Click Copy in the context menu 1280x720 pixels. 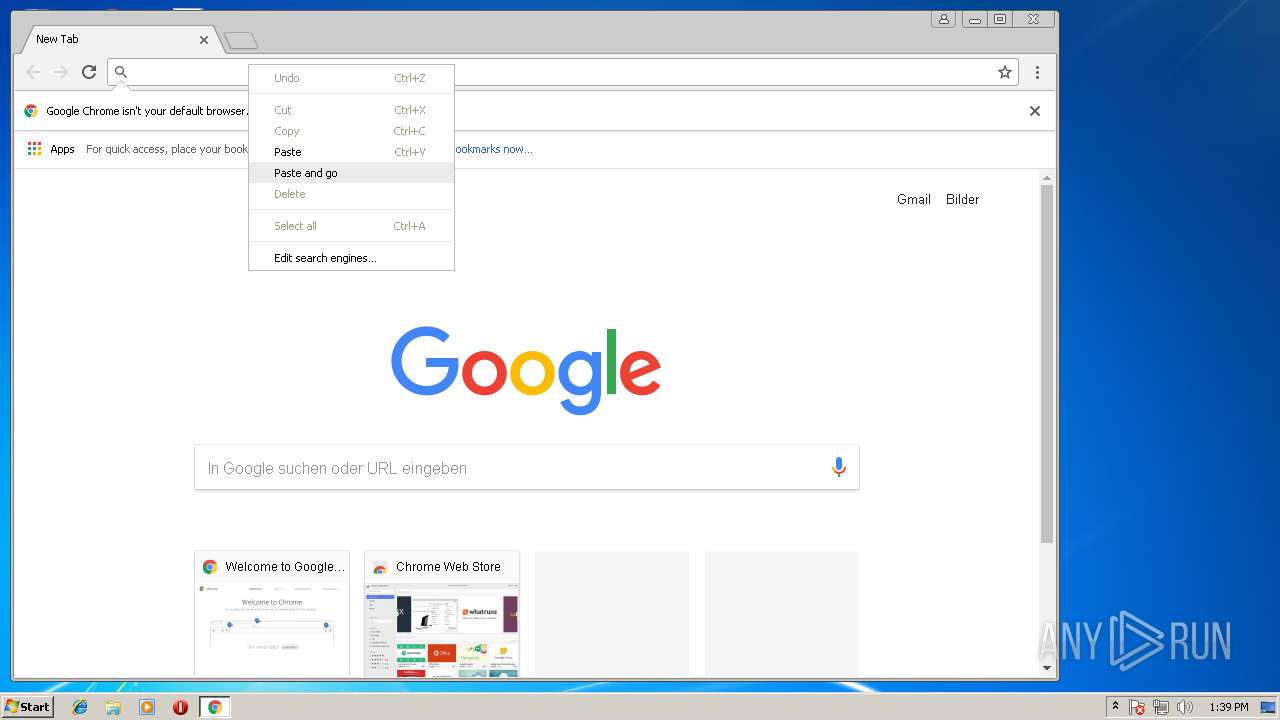tap(351, 131)
